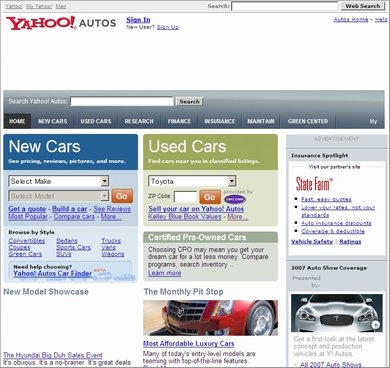The image size is (390, 368).
Task: Browse Green Cars style link
Action: (25, 254)
